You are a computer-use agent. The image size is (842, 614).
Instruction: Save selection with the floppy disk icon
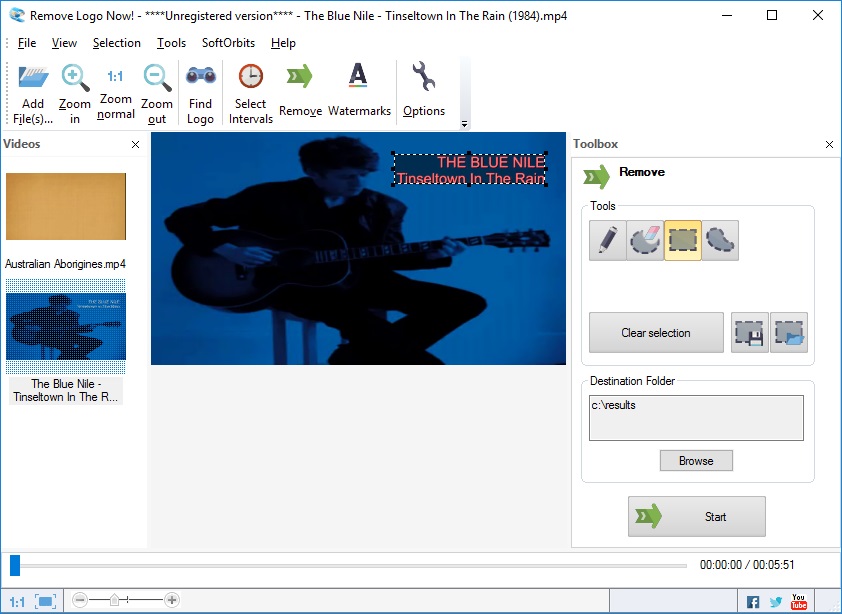[750, 333]
